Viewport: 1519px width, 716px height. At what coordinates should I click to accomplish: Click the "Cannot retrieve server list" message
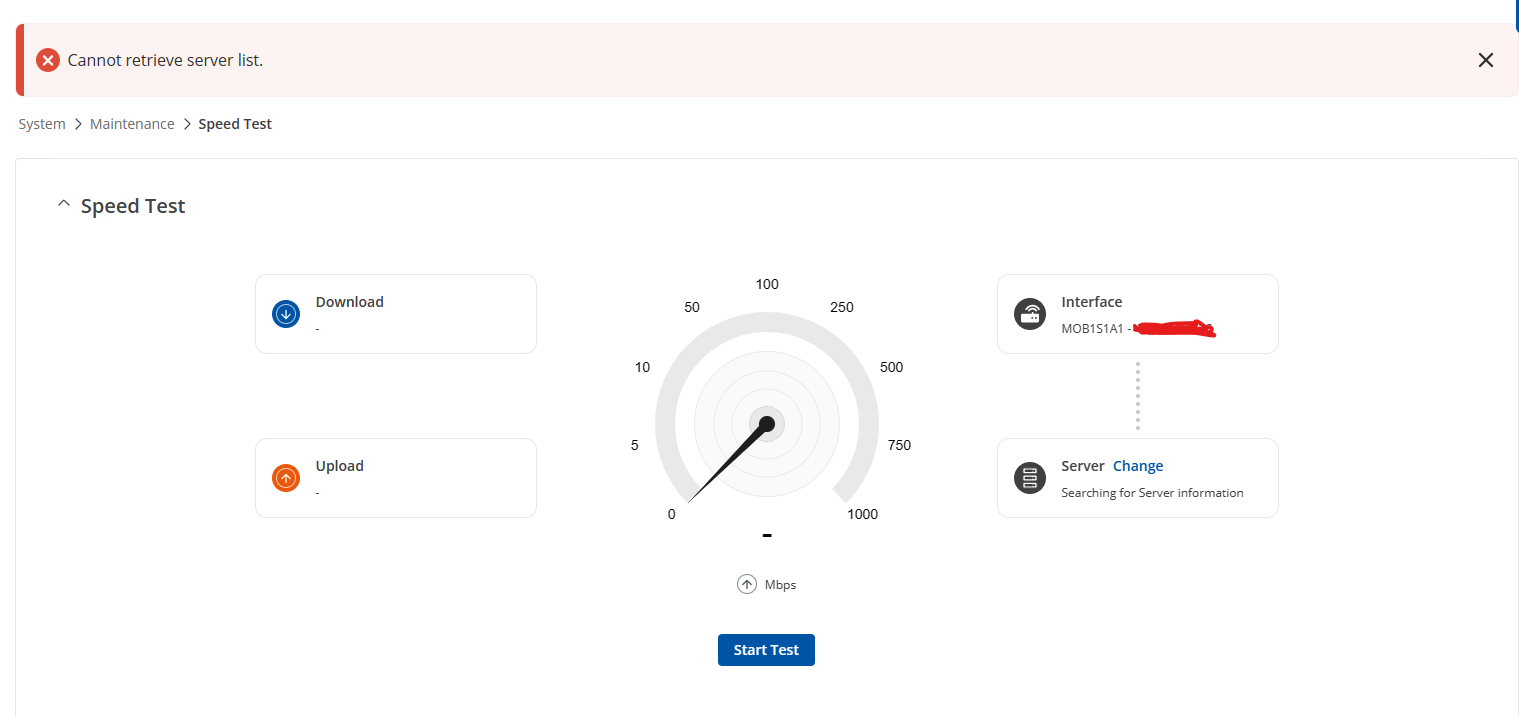click(165, 60)
